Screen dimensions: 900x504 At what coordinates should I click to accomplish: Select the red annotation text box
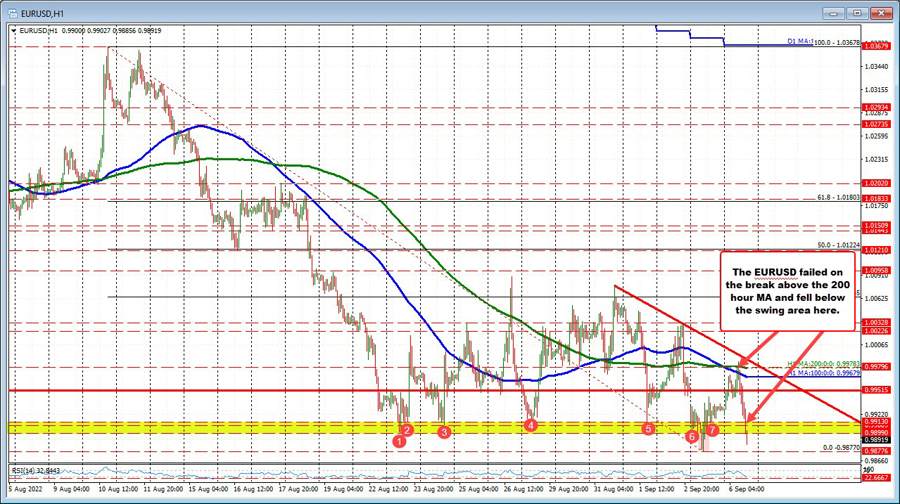(789, 289)
